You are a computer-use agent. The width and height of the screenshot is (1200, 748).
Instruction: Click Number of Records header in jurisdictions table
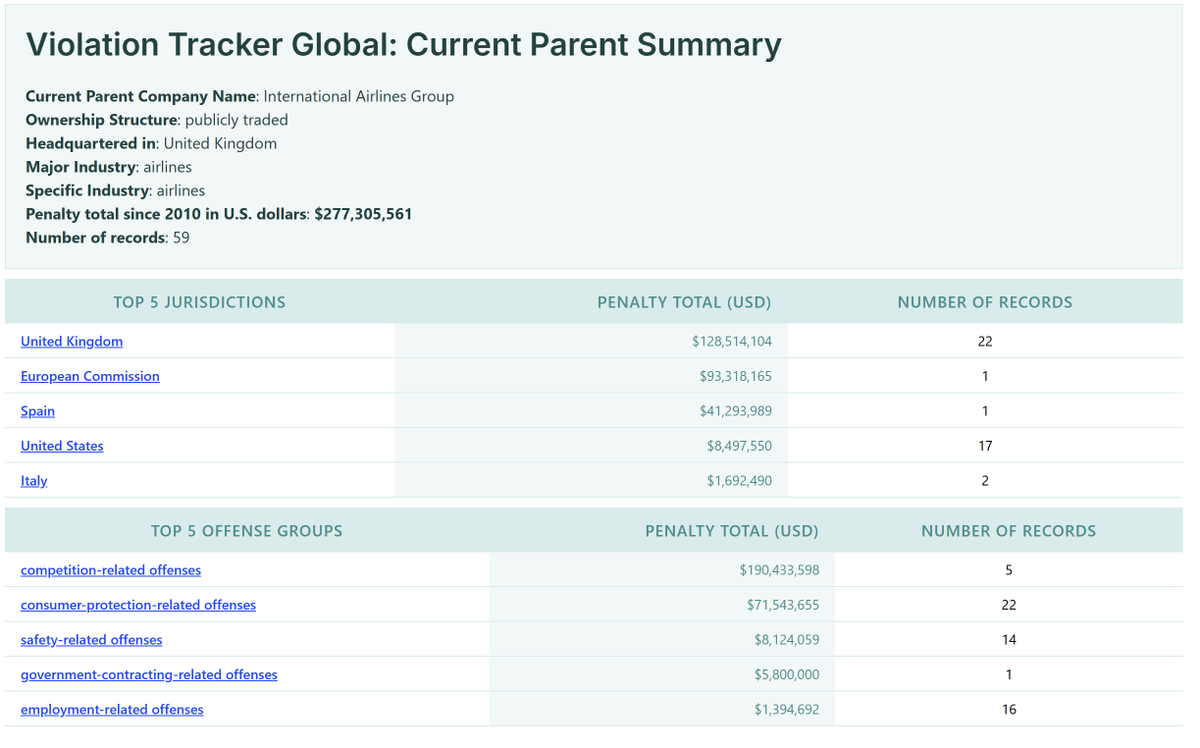(x=985, y=302)
